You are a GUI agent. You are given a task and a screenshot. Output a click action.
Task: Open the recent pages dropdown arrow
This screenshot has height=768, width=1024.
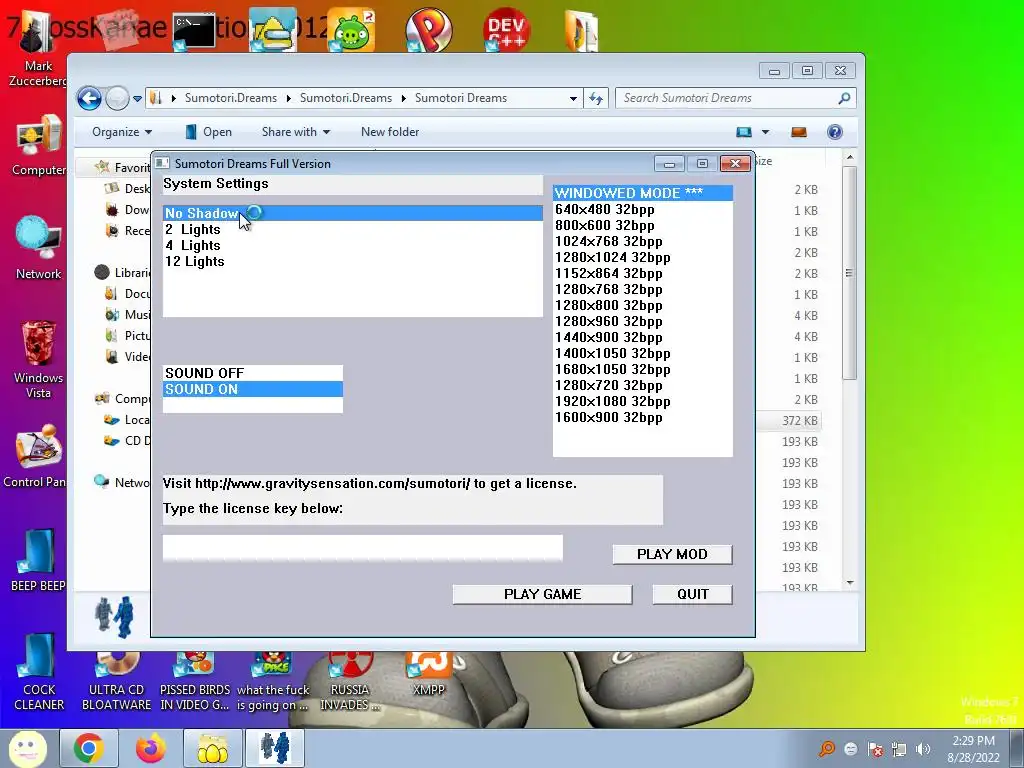tap(137, 99)
